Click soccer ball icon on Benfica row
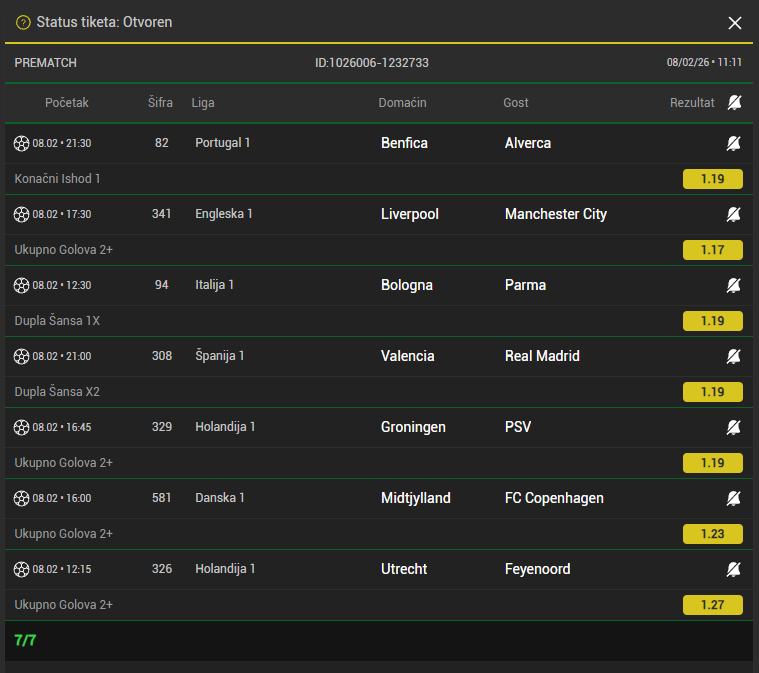 (22, 143)
